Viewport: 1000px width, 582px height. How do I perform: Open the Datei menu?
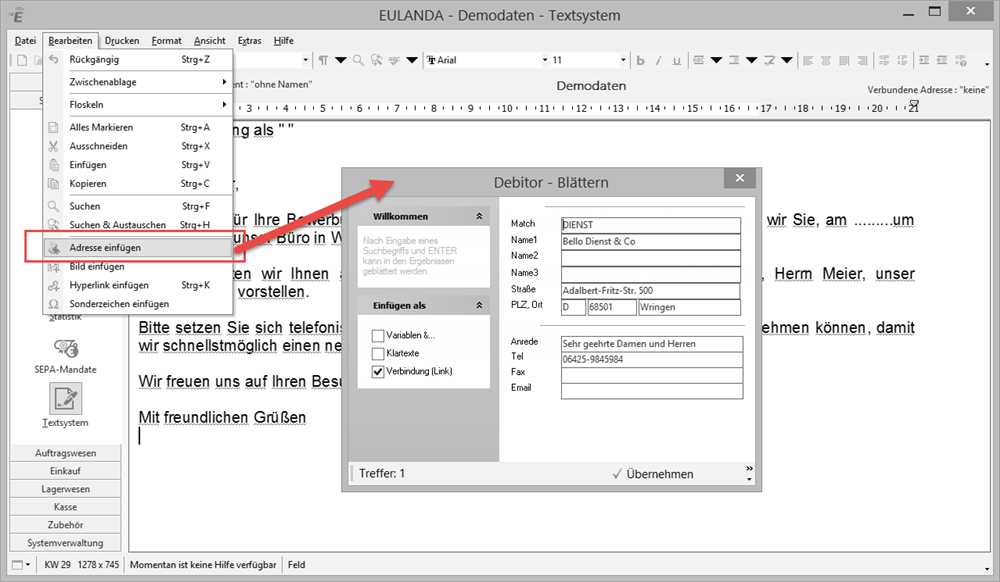pyautogui.click(x=26, y=40)
